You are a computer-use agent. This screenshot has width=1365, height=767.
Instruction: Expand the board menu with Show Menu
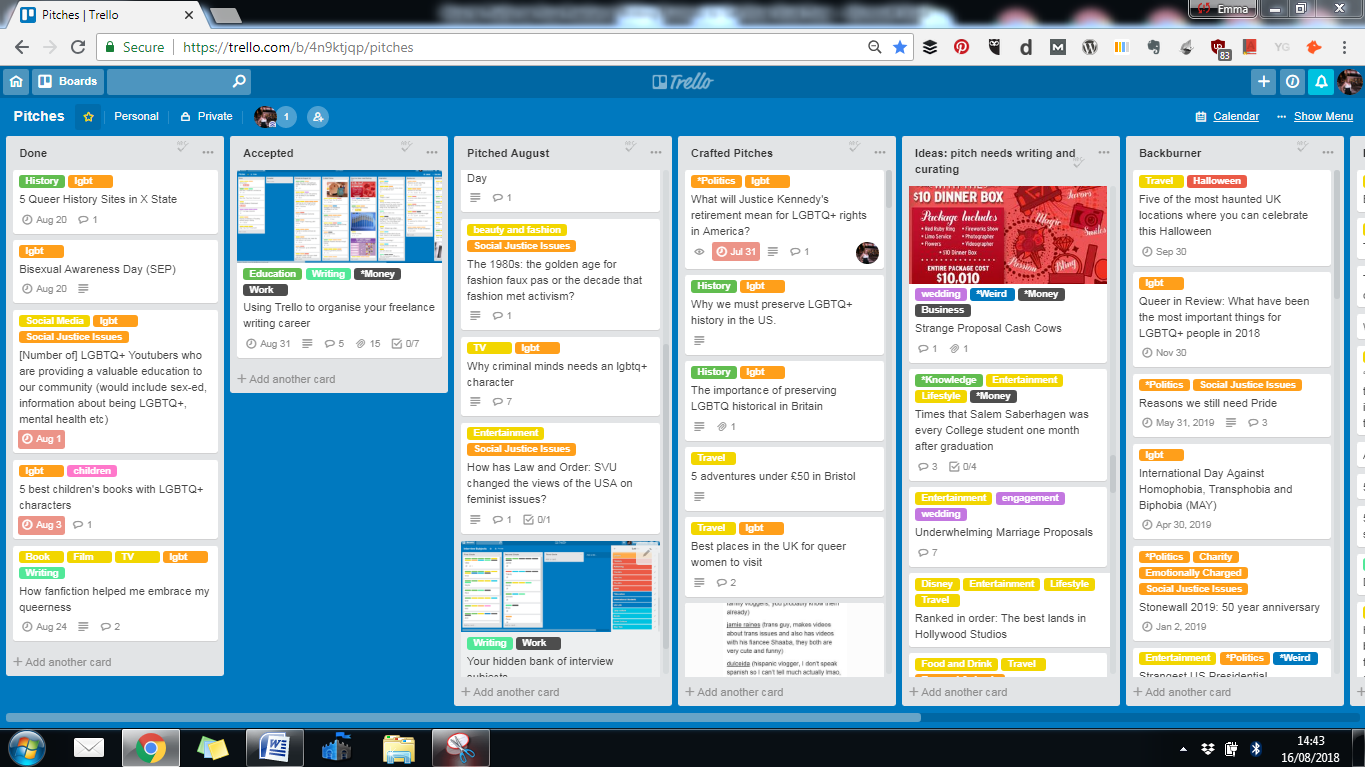(1324, 116)
